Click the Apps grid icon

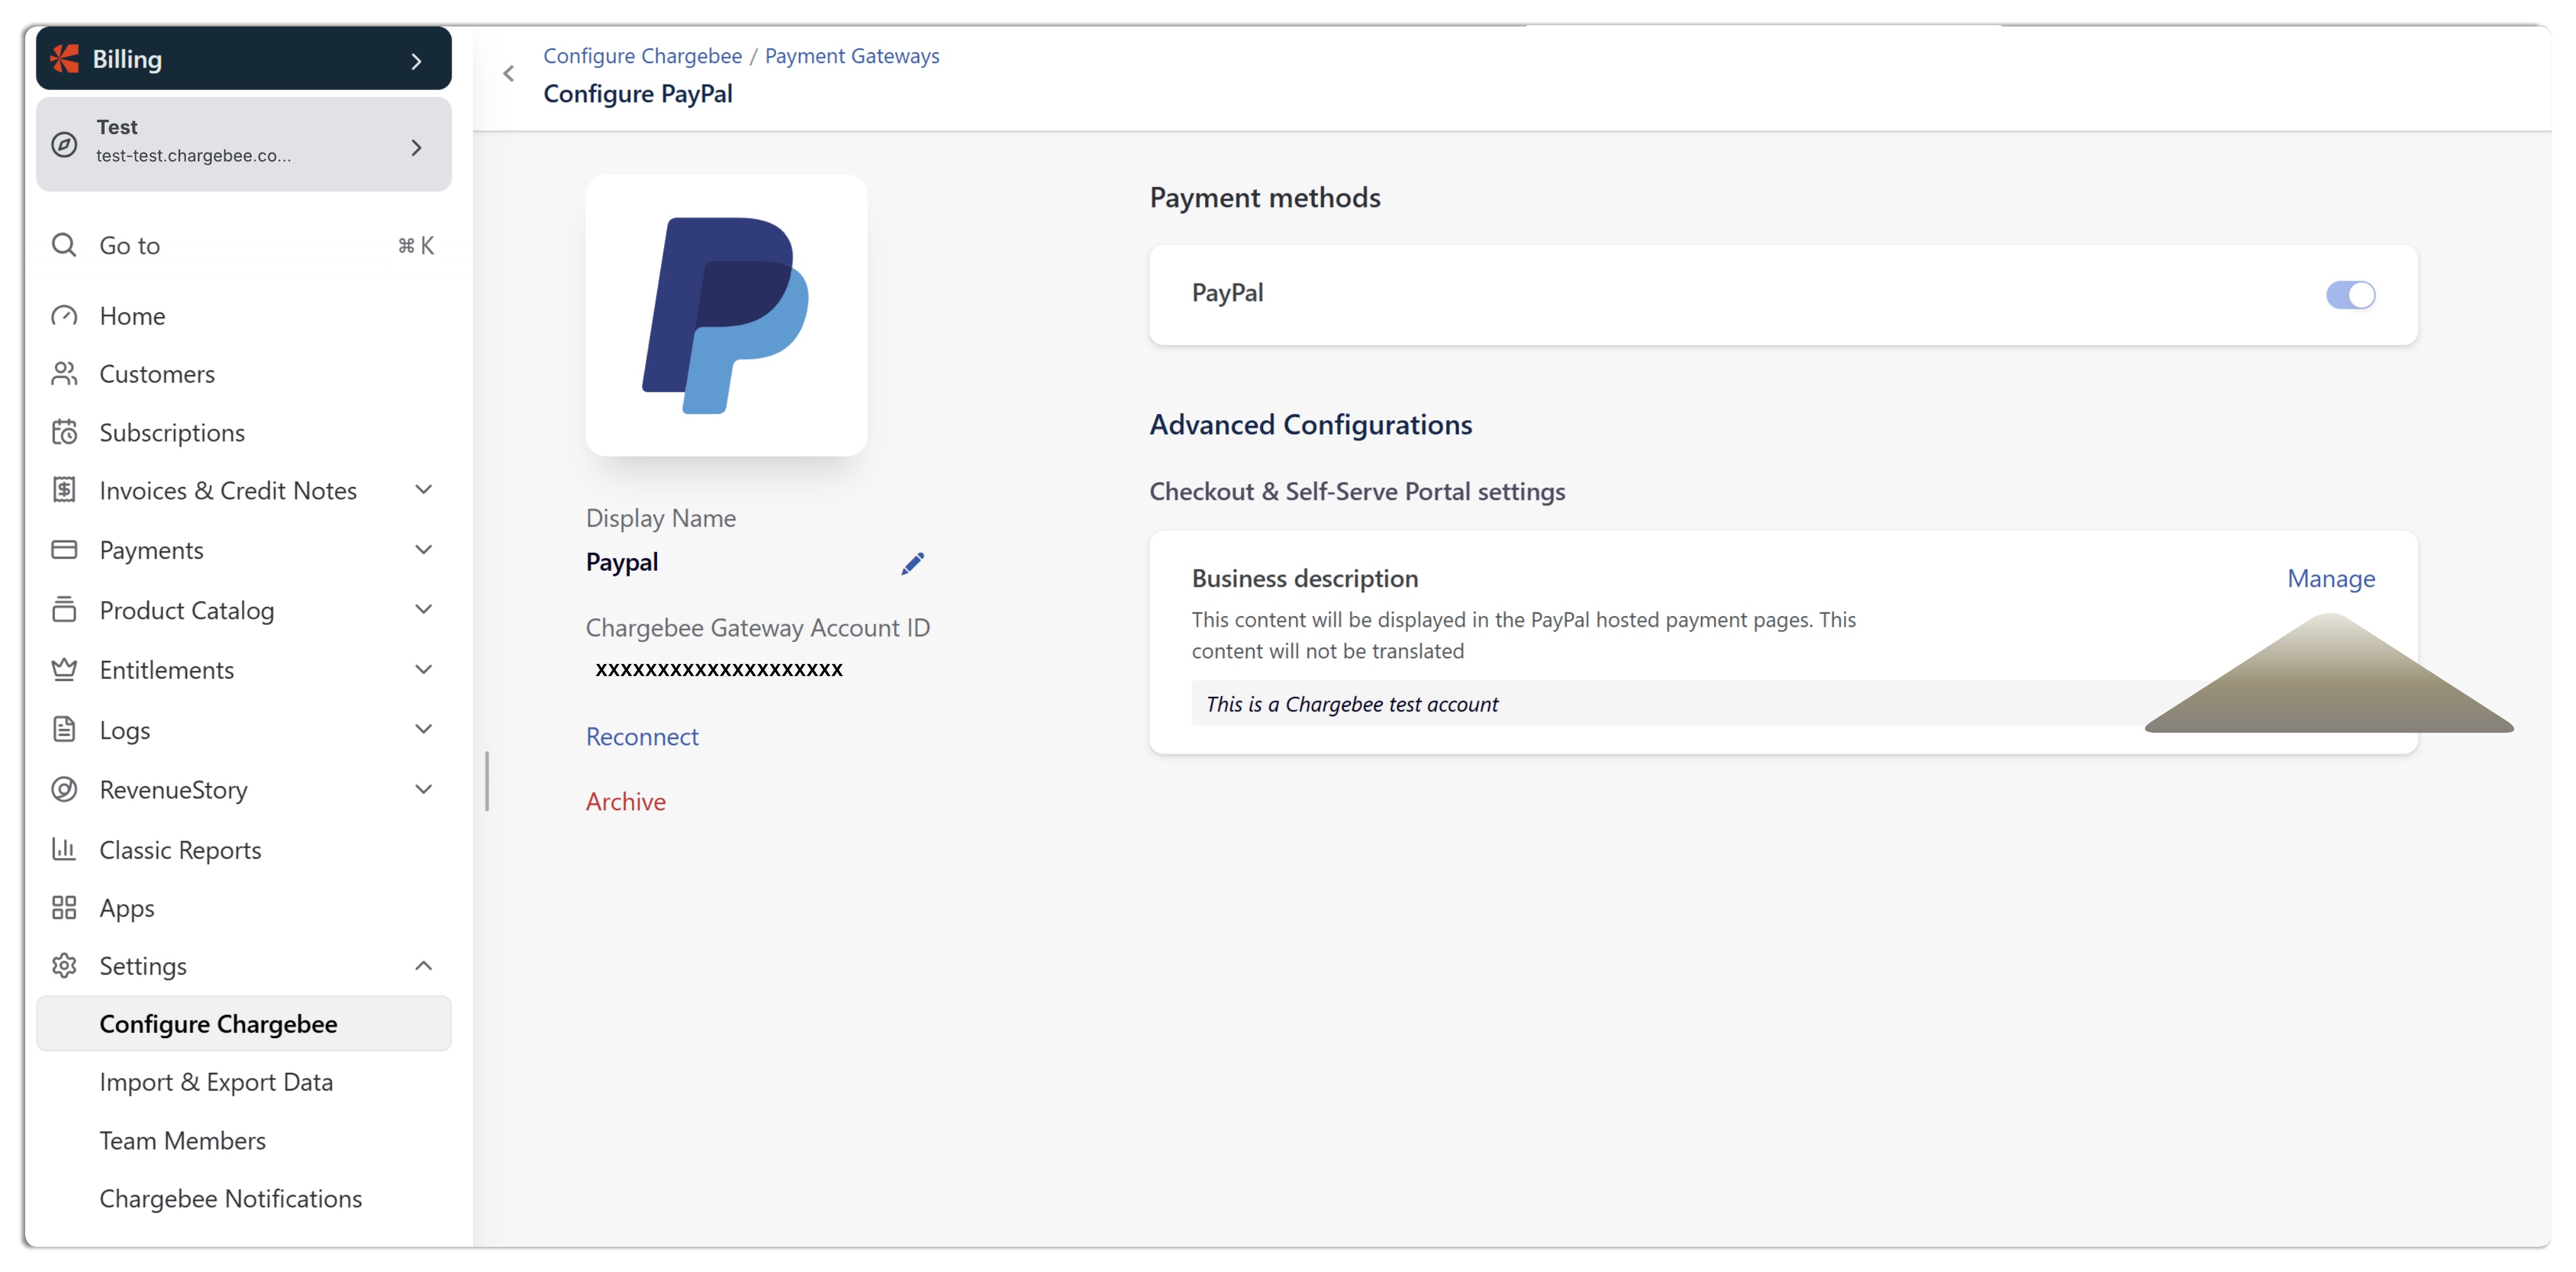click(x=64, y=908)
